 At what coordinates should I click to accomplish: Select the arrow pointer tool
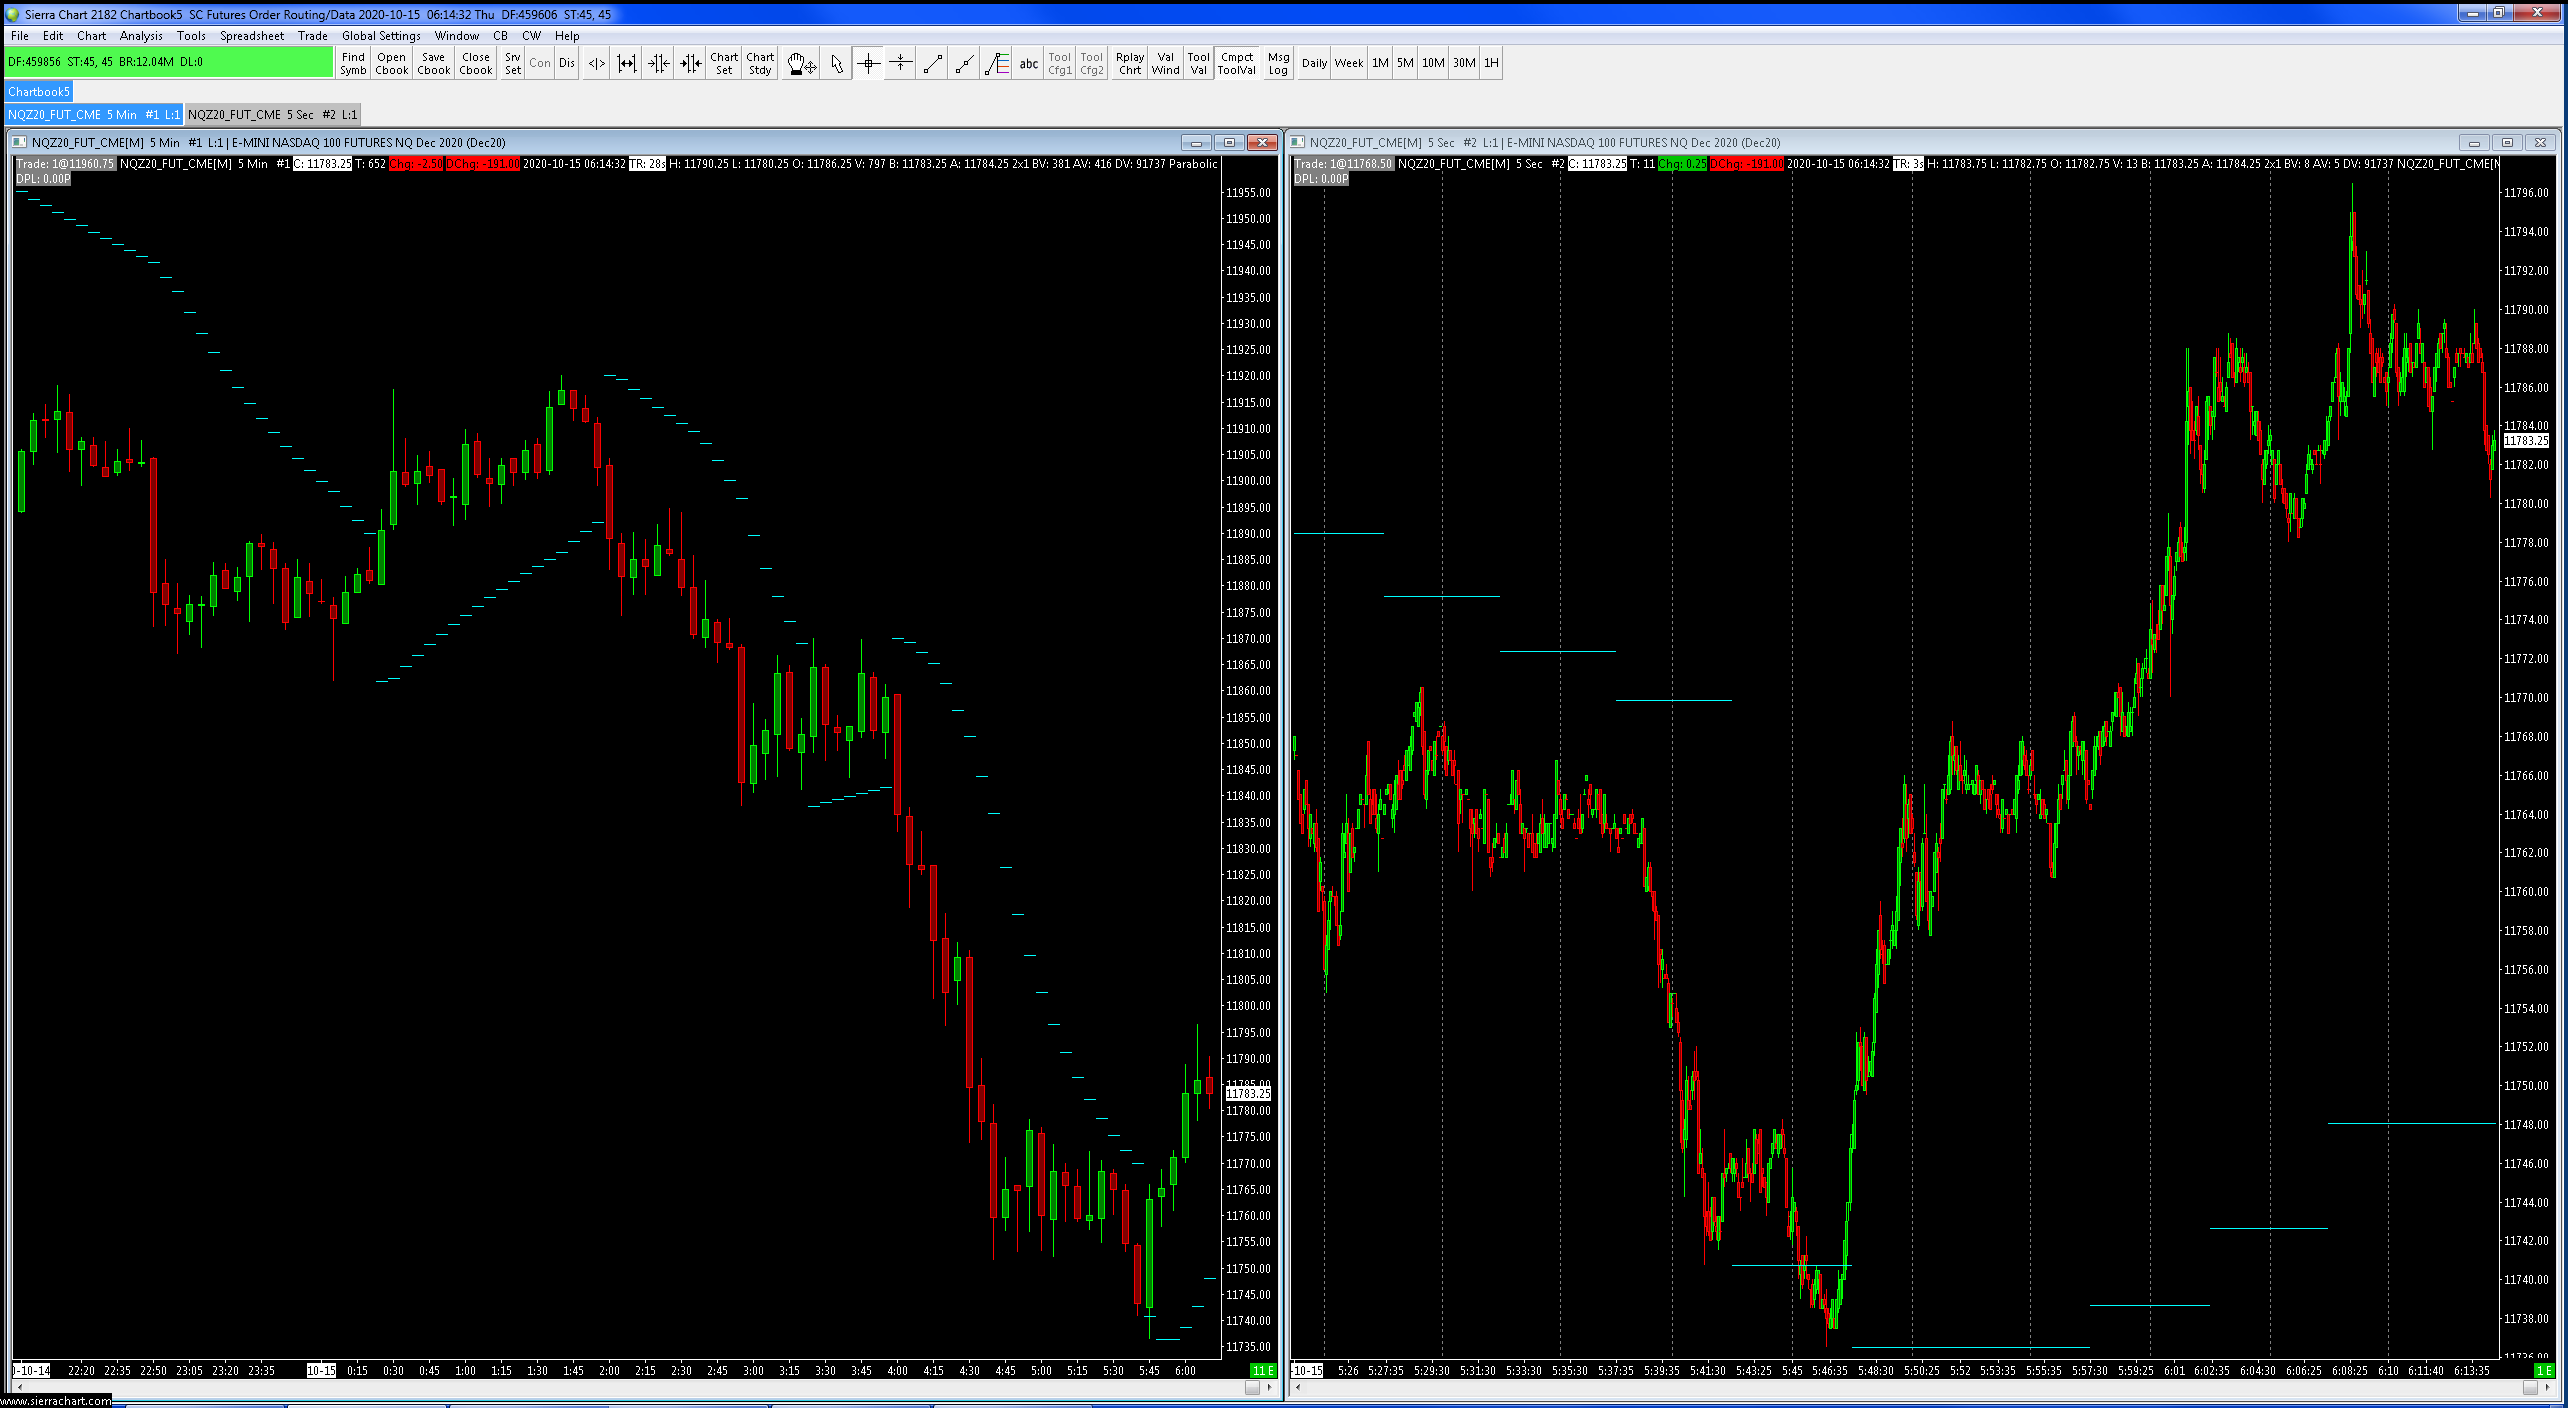(836, 64)
